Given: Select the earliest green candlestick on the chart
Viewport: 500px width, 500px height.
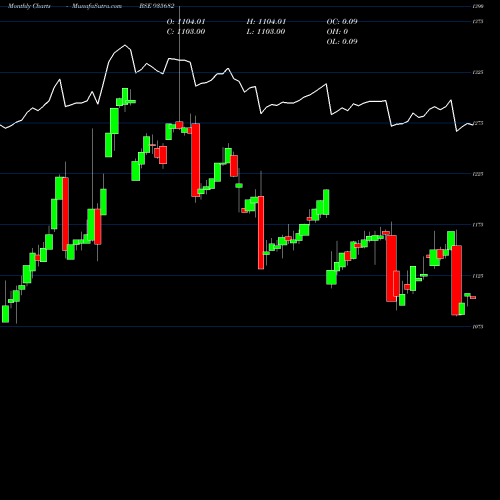Looking at the screenshot, I should tap(5, 314).
